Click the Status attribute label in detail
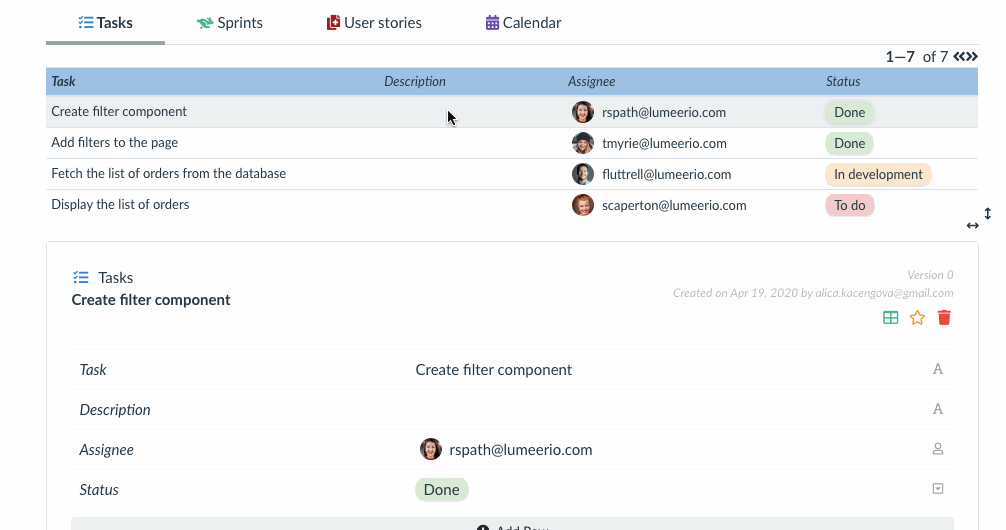This screenshot has height=530, width=1006. [x=99, y=490]
